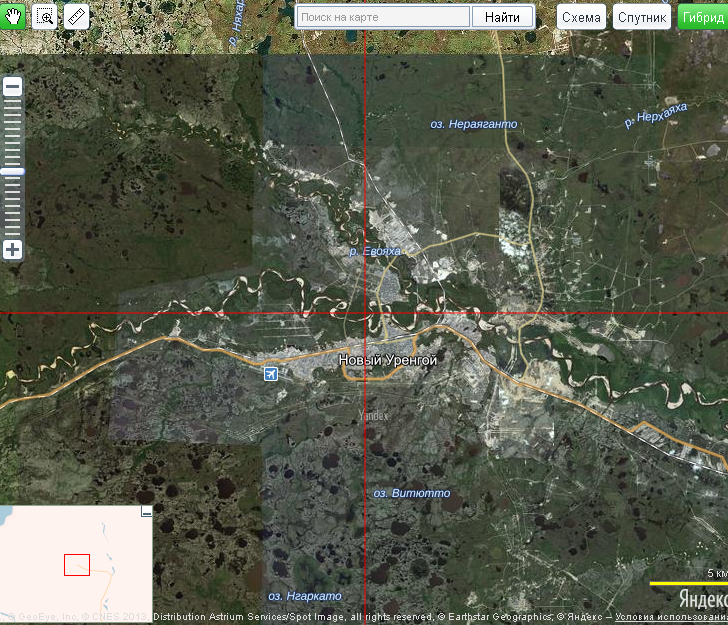Viewport: 728px width, 625px height.
Task: Activate the magnifier zoom-to-area tool
Action: pyautogui.click(x=45, y=16)
